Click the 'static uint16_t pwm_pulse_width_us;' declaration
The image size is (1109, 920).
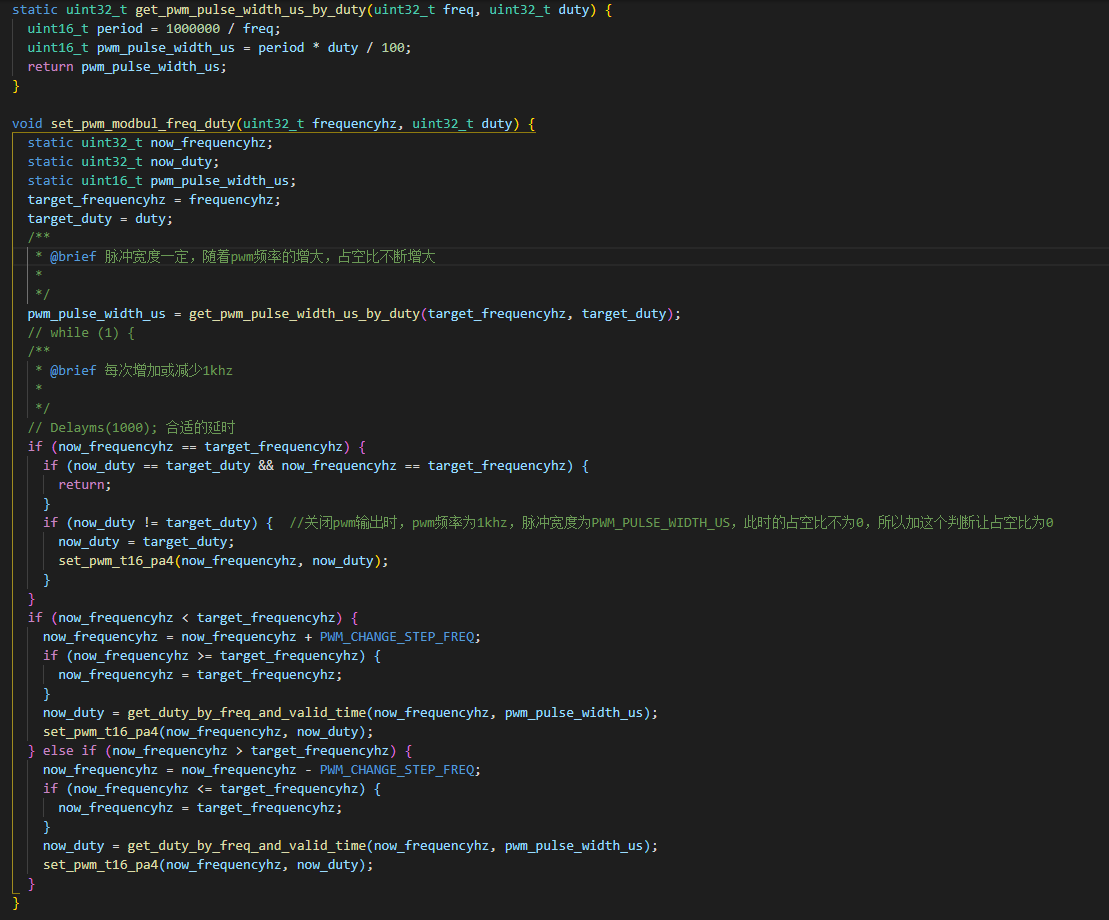161,181
